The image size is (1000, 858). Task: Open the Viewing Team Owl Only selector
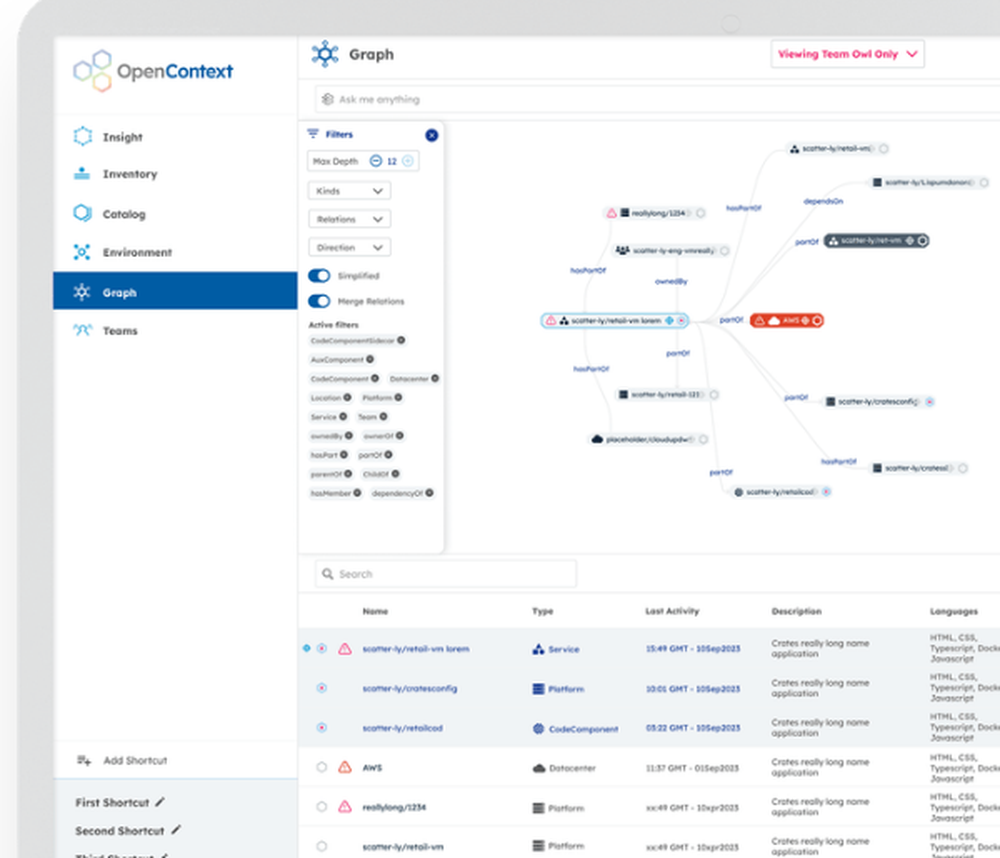pos(846,54)
